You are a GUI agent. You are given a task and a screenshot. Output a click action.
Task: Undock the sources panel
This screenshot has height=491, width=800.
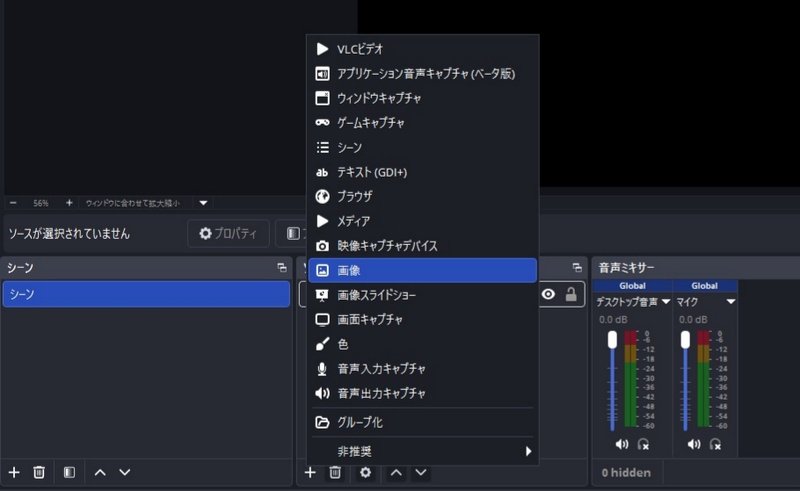[x=577, y=267]
